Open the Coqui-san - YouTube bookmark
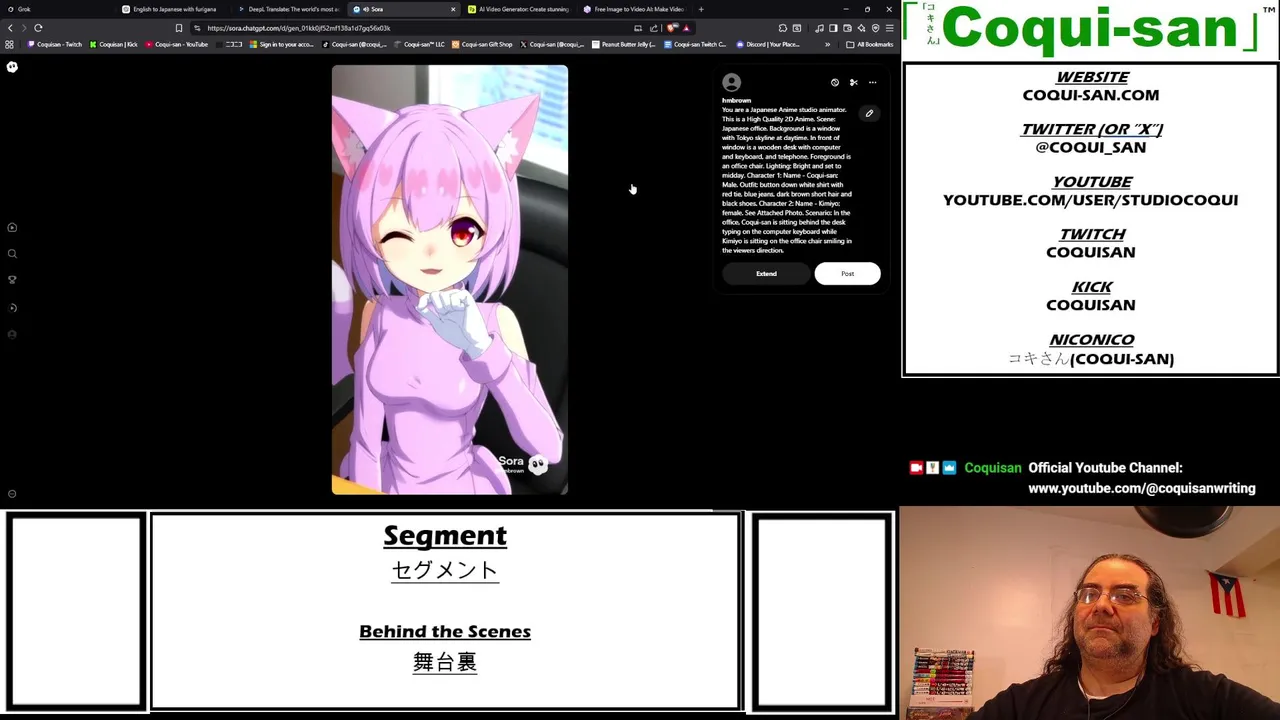The image size is (1280, 720). coord(177,44)
